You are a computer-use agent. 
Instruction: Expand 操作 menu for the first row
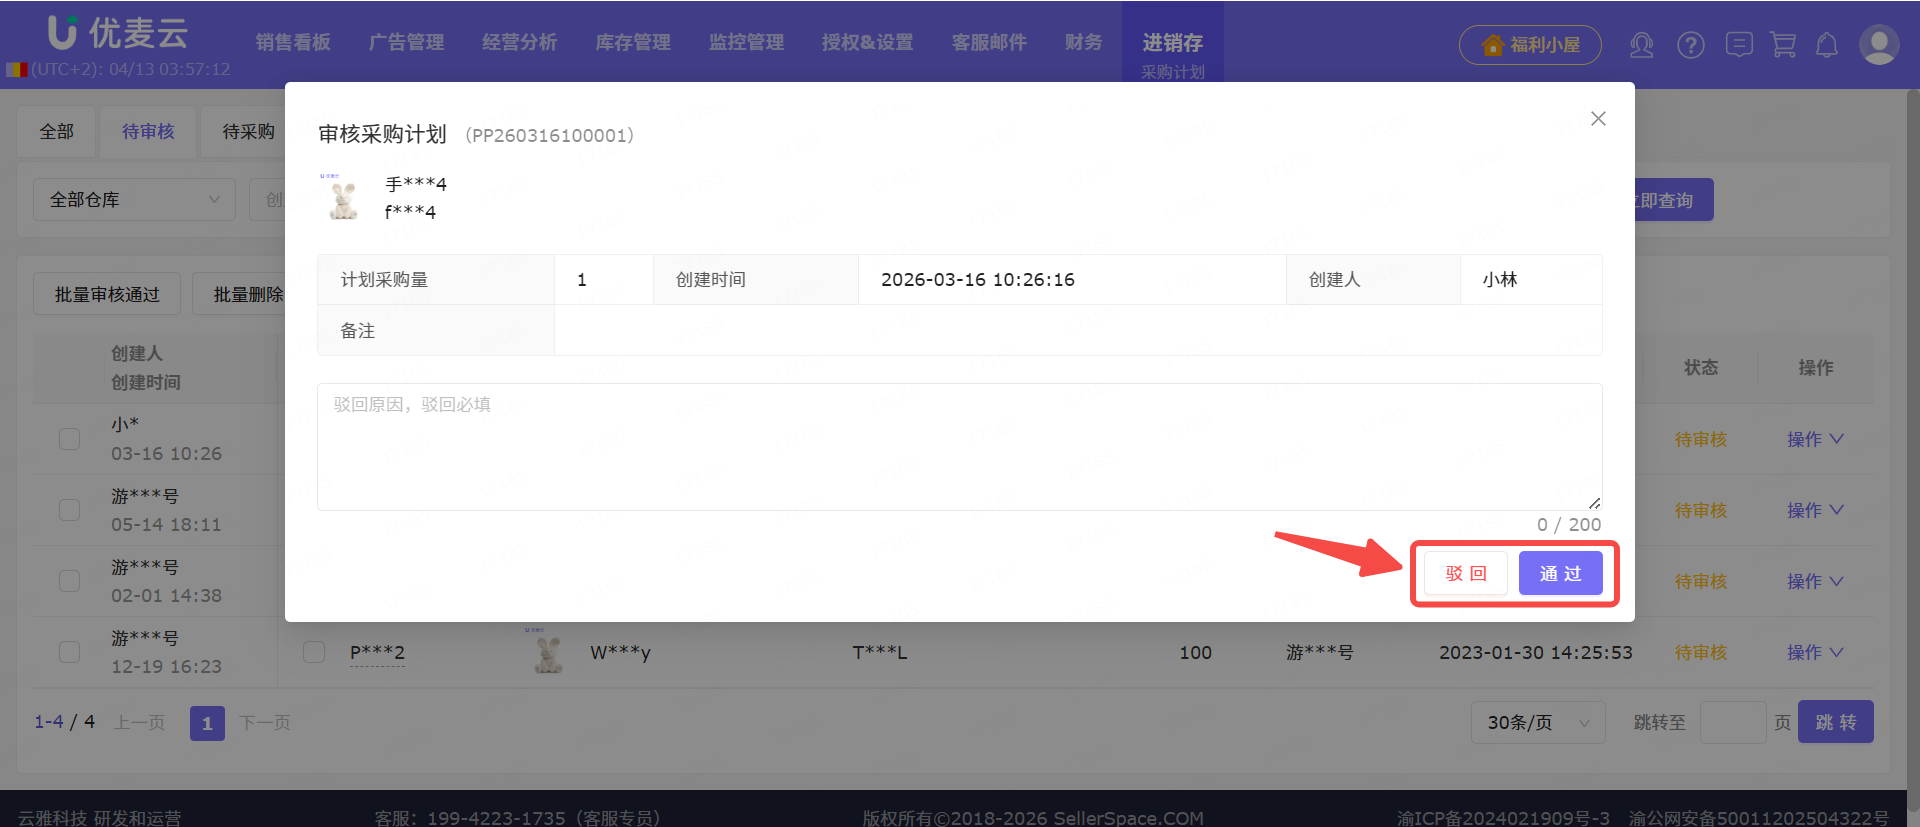(x=1814, y=439)
